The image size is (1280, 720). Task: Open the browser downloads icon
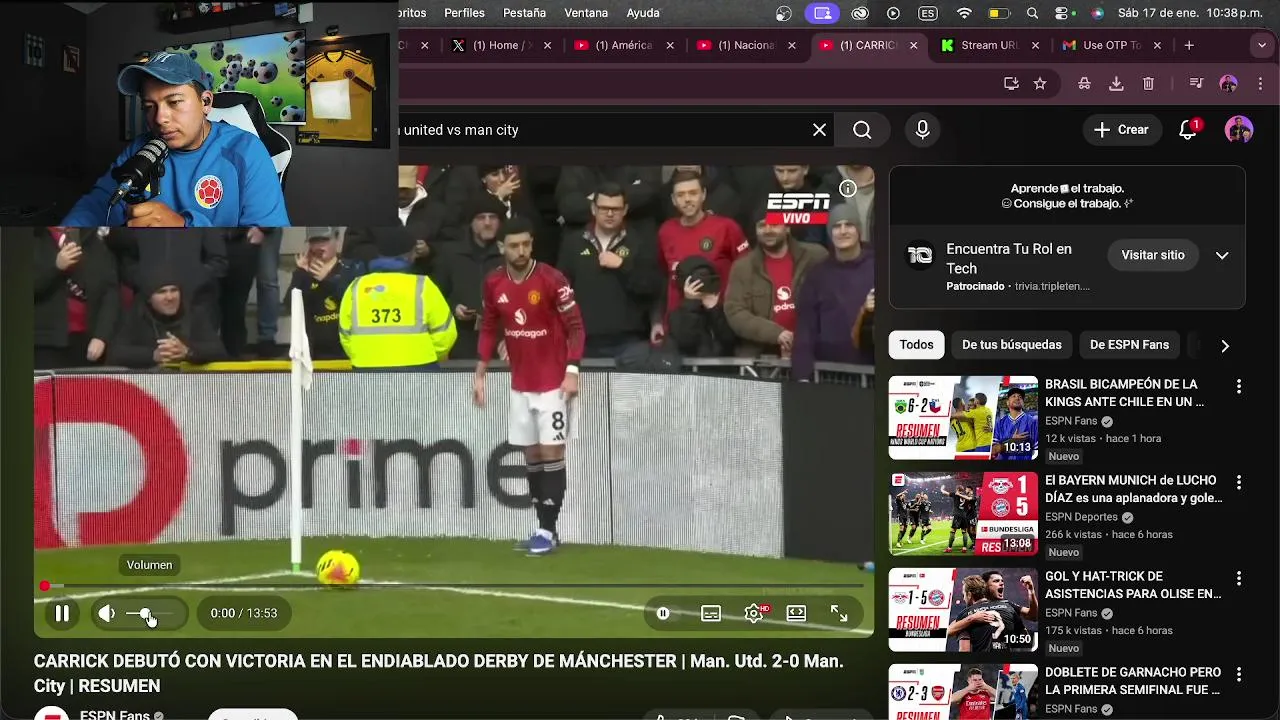(x=1116, y=84)
